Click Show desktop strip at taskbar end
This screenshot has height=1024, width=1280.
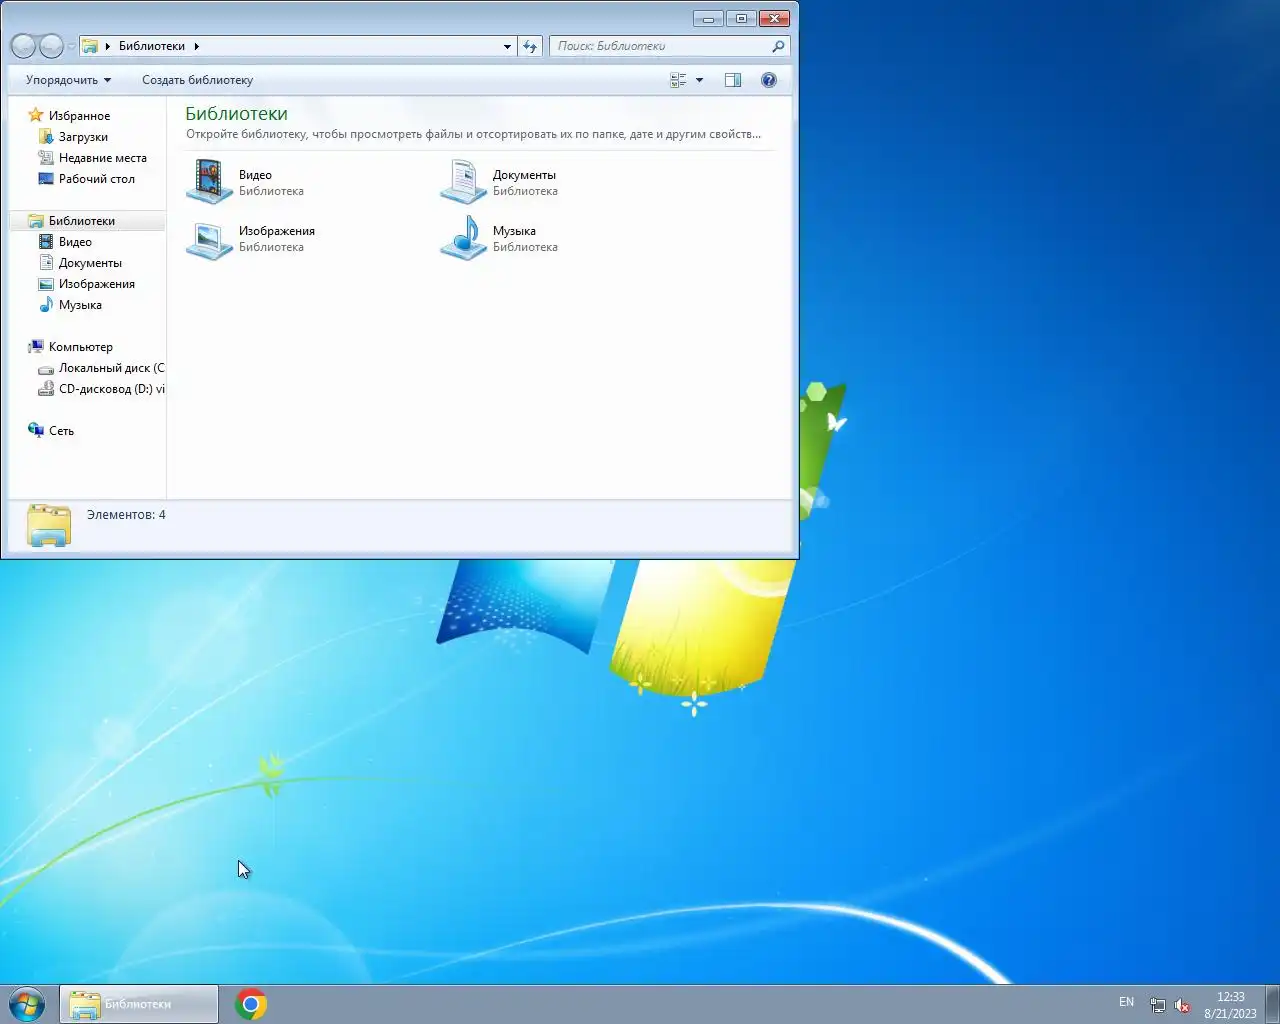(1272, 1004)
